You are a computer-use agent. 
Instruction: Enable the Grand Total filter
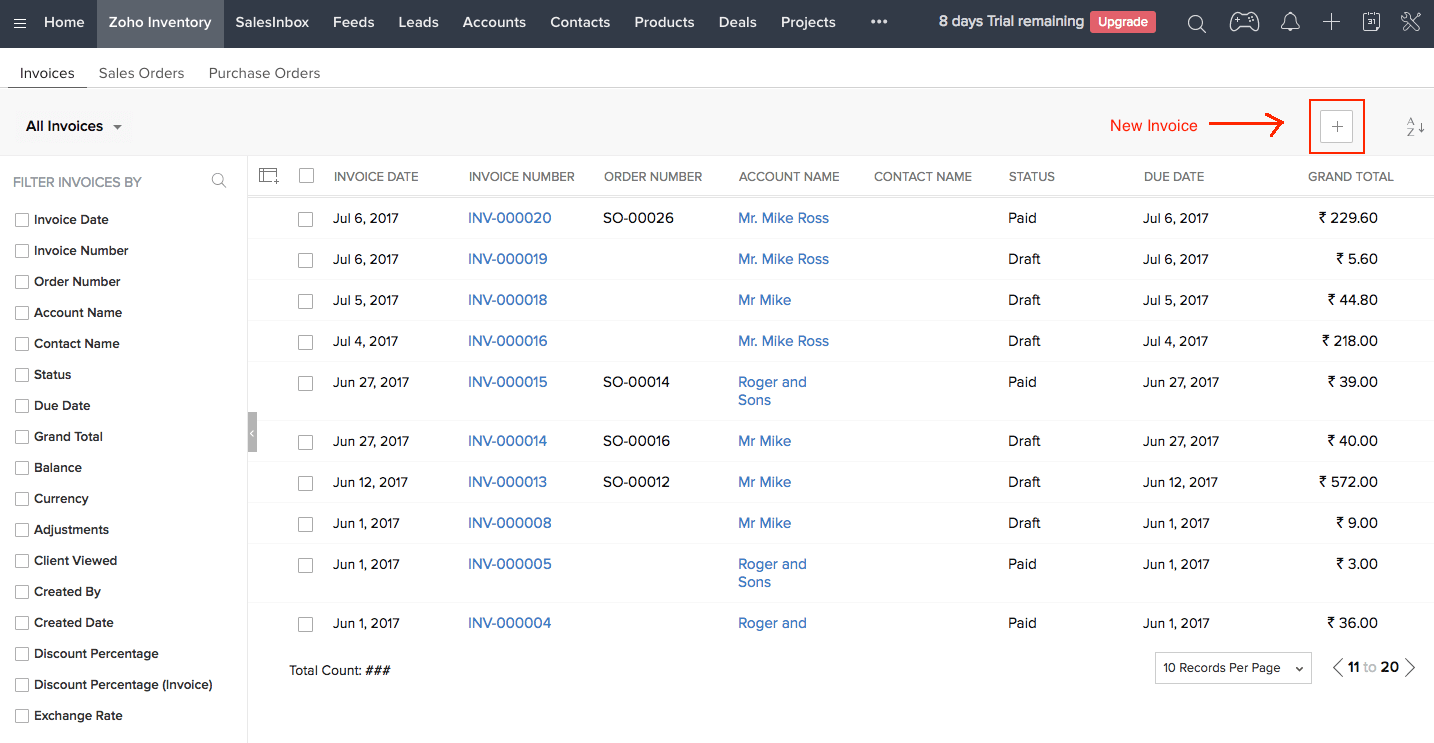click(22, 437)
